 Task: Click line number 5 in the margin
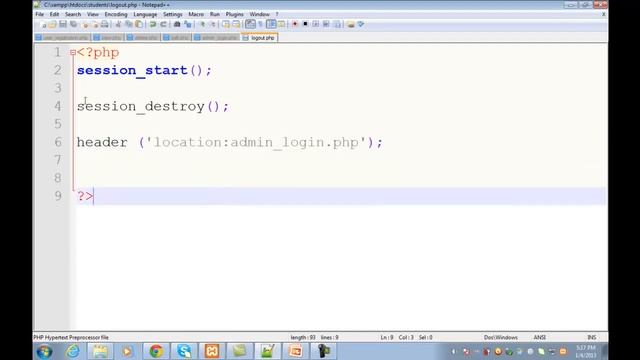pos(58,124)
